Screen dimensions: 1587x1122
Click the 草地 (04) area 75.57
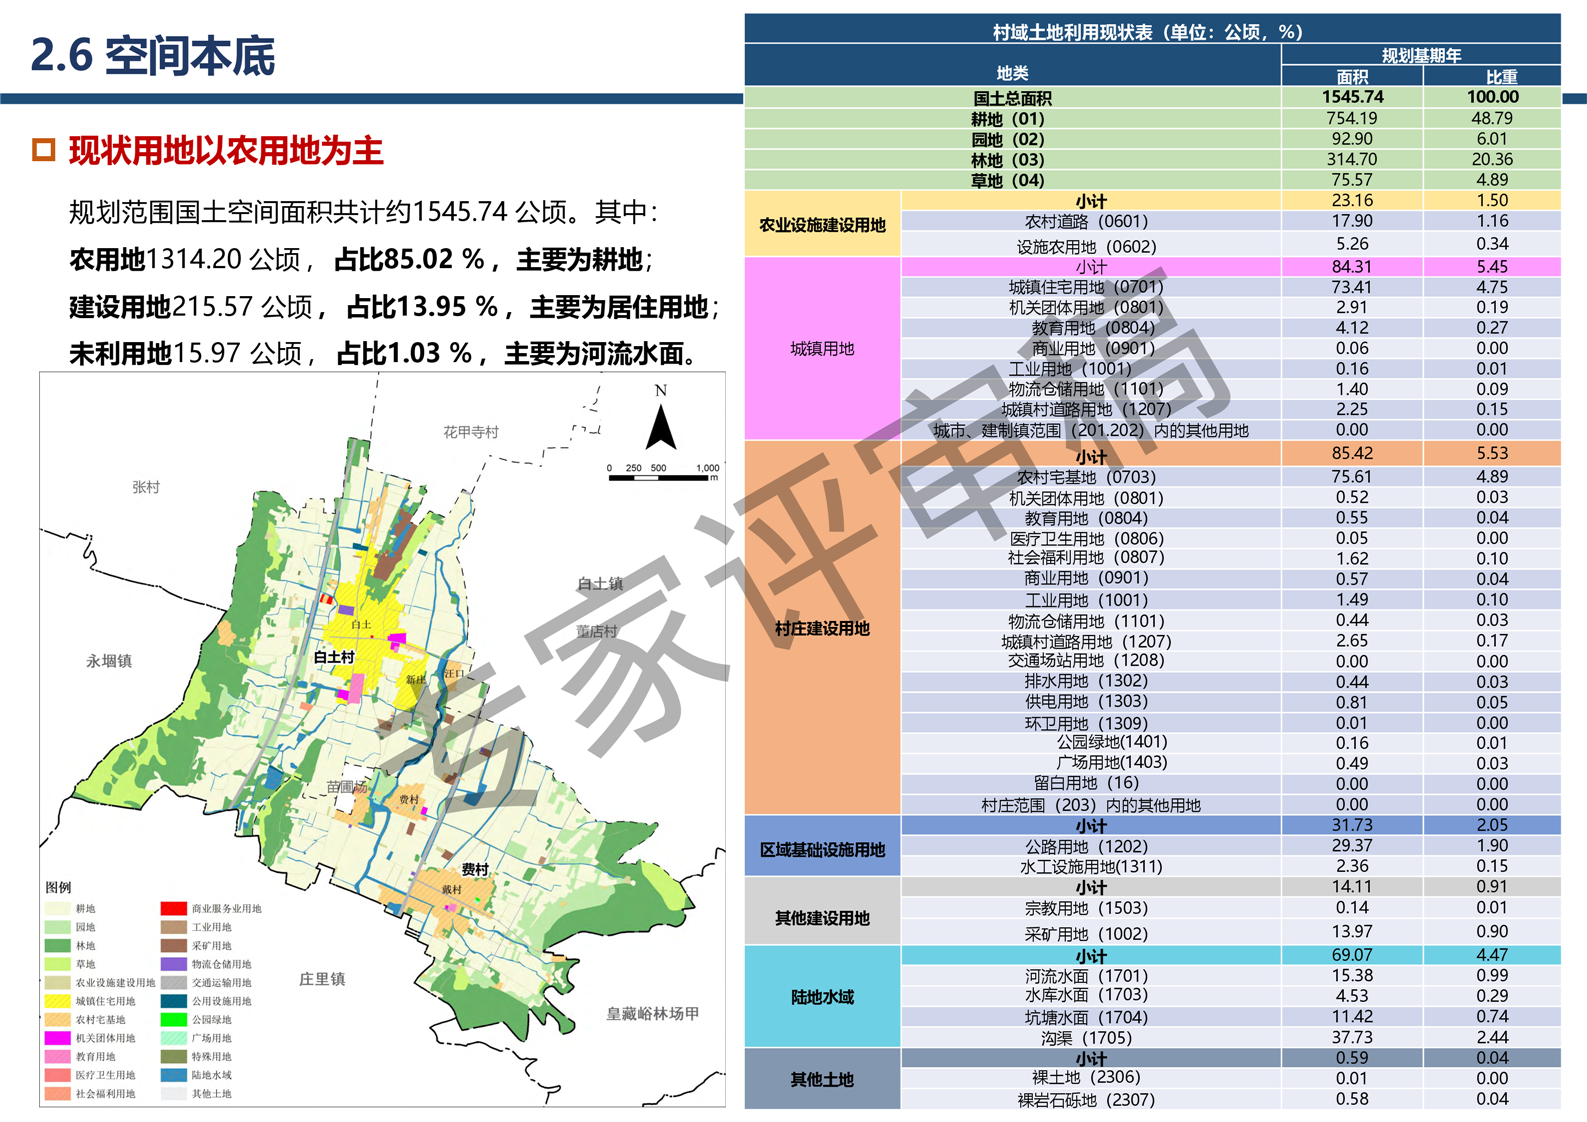(1352, 180)
